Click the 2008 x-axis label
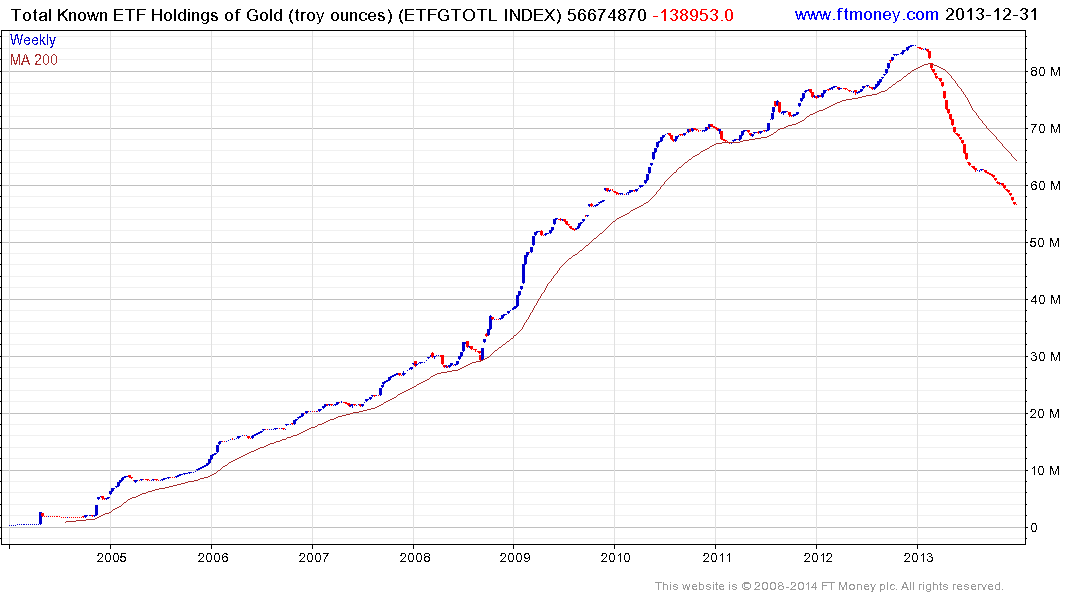The height and width of the screenshot is (600, 1075). 415,557
